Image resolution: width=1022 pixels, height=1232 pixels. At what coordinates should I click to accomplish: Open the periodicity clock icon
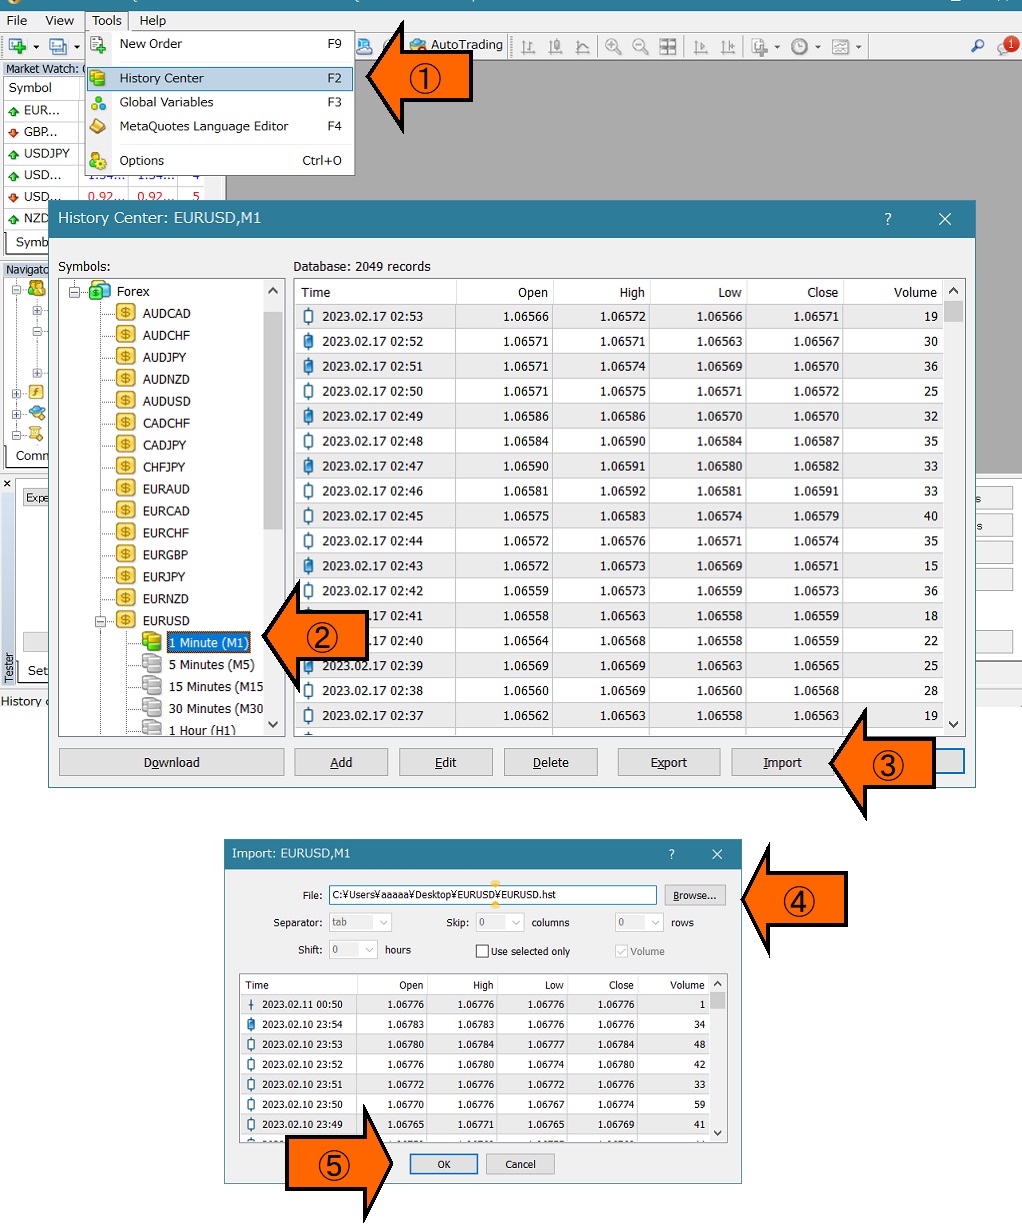(800, 46)
